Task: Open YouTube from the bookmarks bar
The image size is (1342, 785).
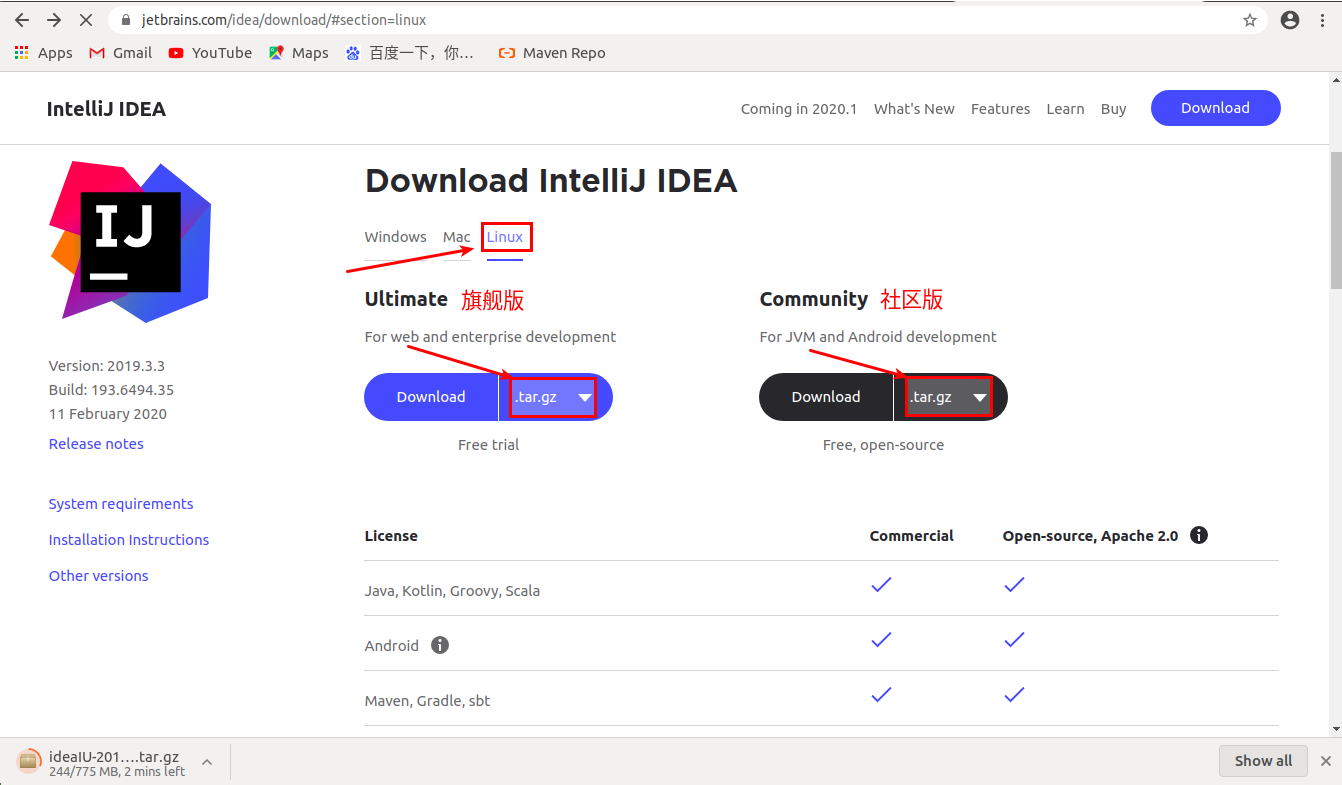Action: pos(209,52)
